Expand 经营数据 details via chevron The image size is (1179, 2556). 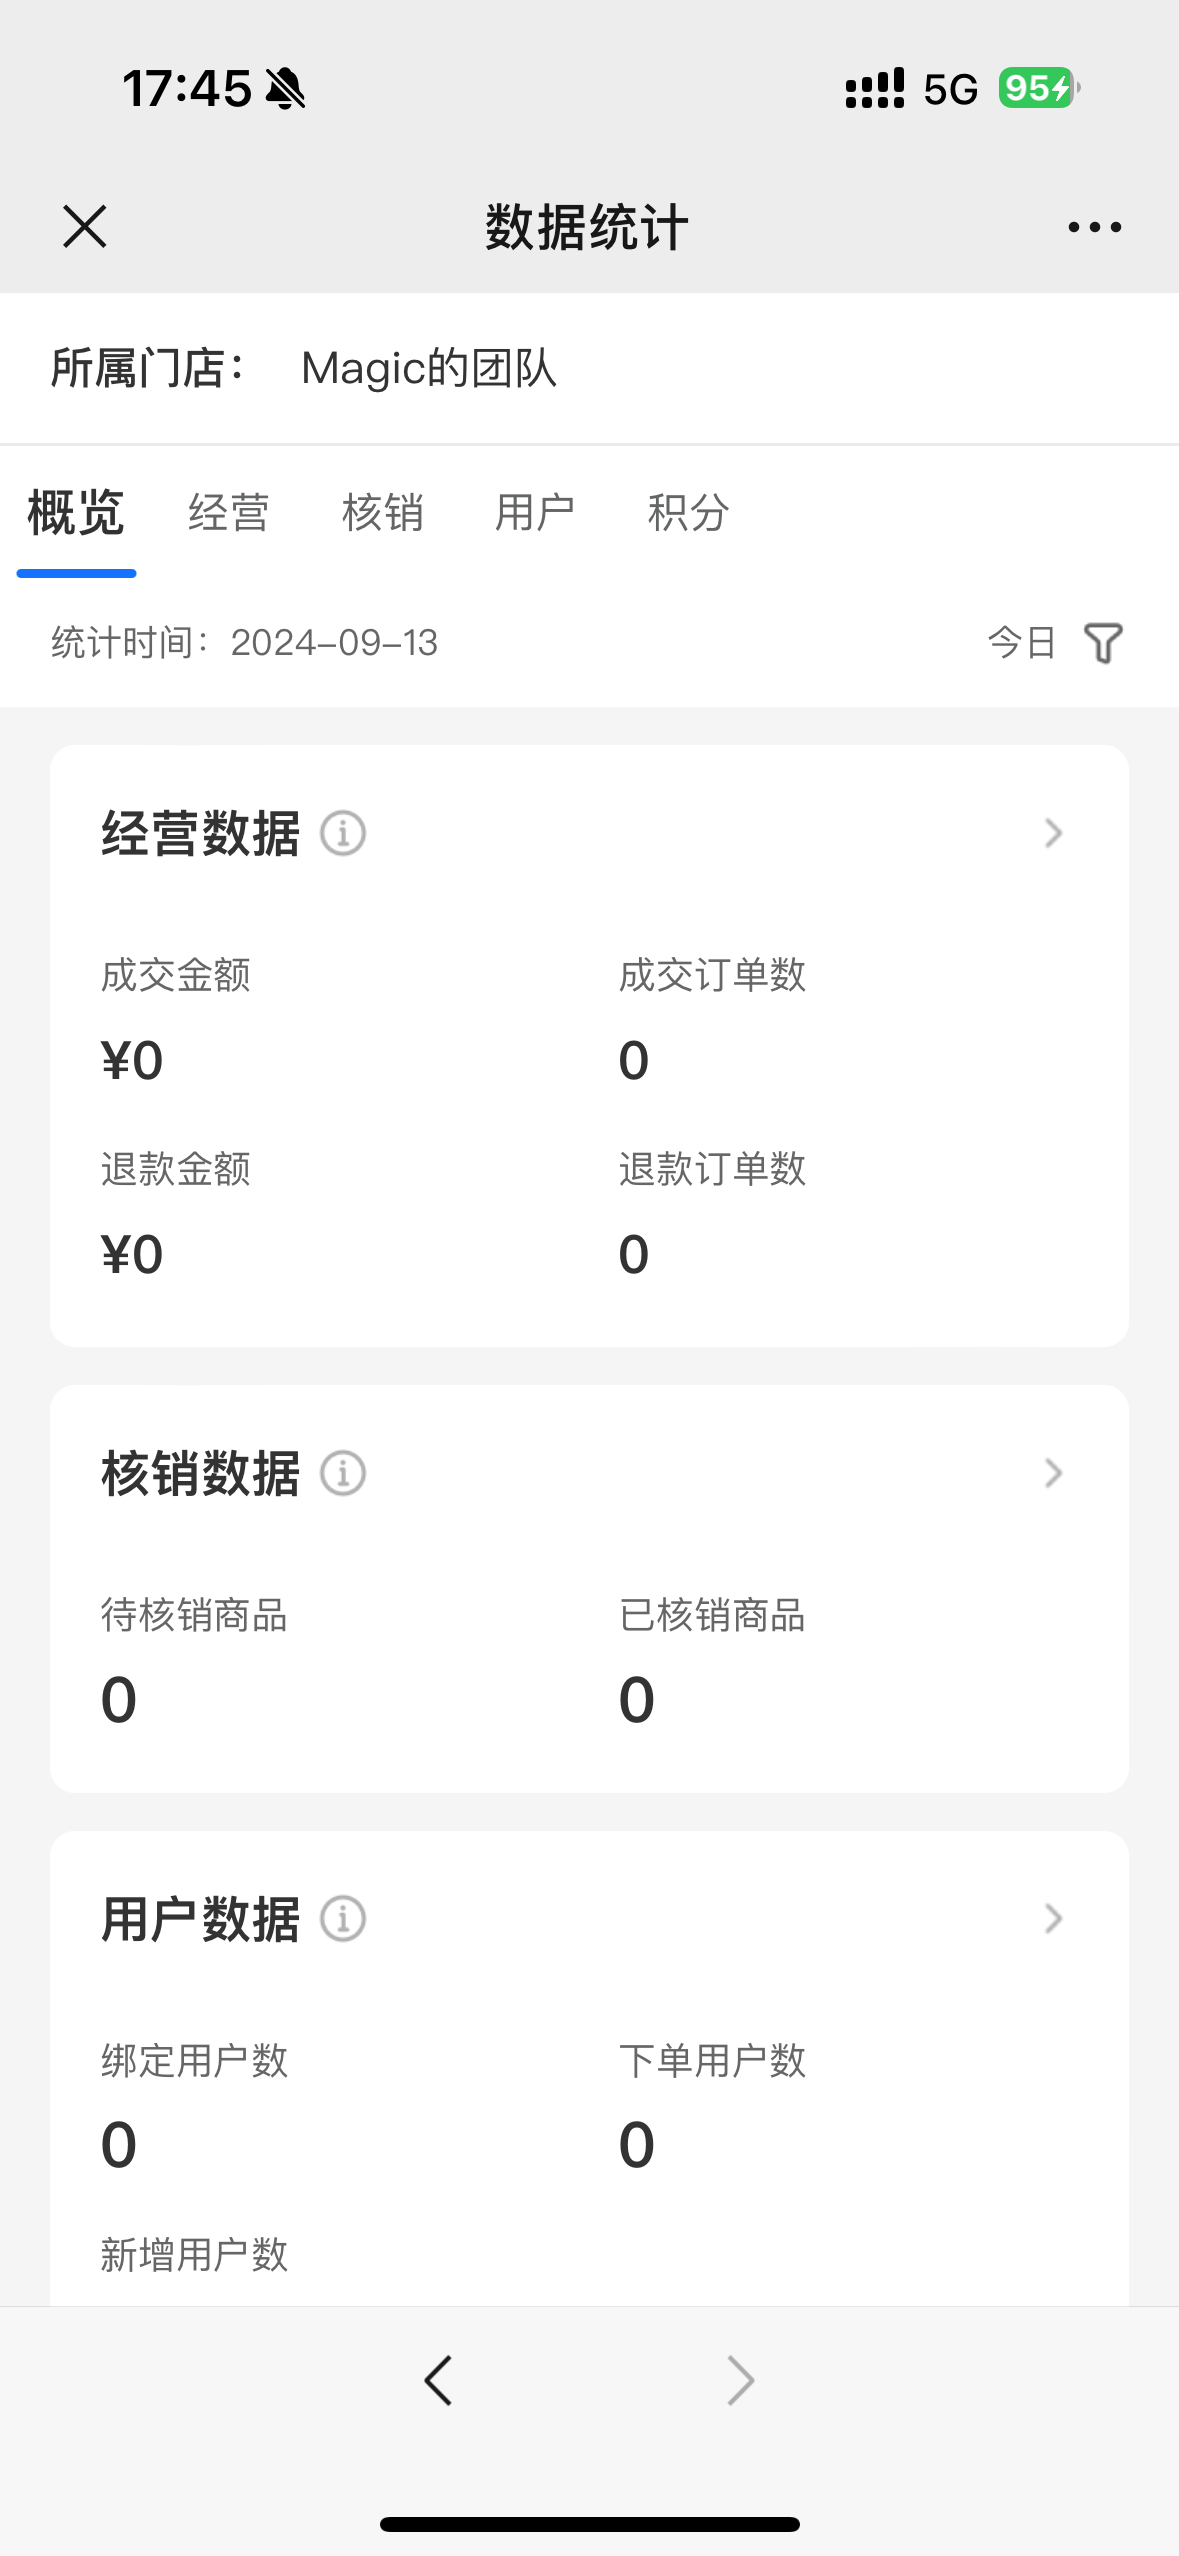coord(1053,833)
